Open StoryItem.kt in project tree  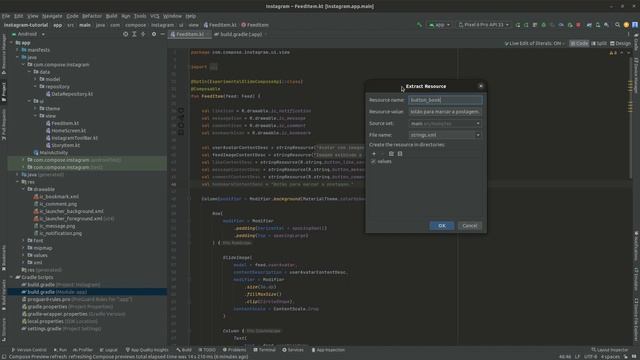(x=62, y=145)
